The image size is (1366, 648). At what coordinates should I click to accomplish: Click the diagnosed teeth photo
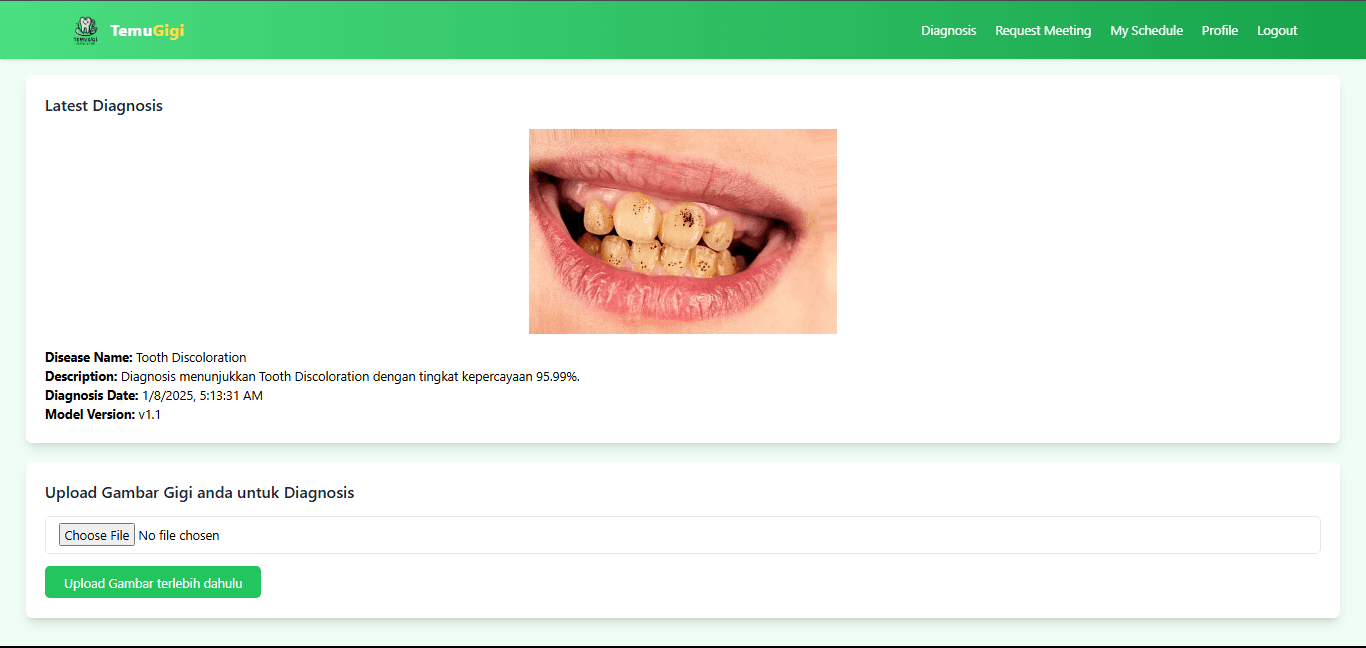pyautogui.click(x=682, y=231)
